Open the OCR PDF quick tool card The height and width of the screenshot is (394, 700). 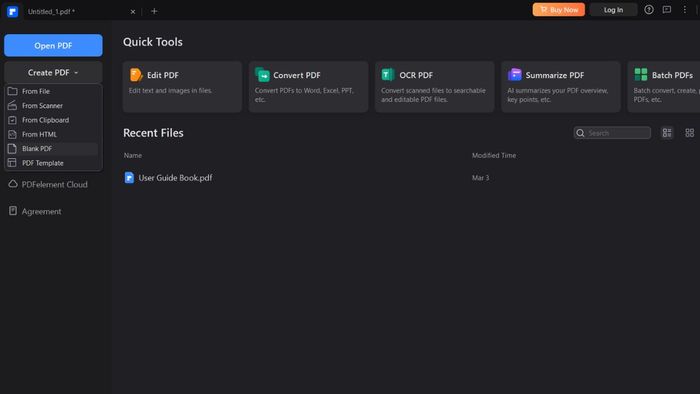point(435,87)
